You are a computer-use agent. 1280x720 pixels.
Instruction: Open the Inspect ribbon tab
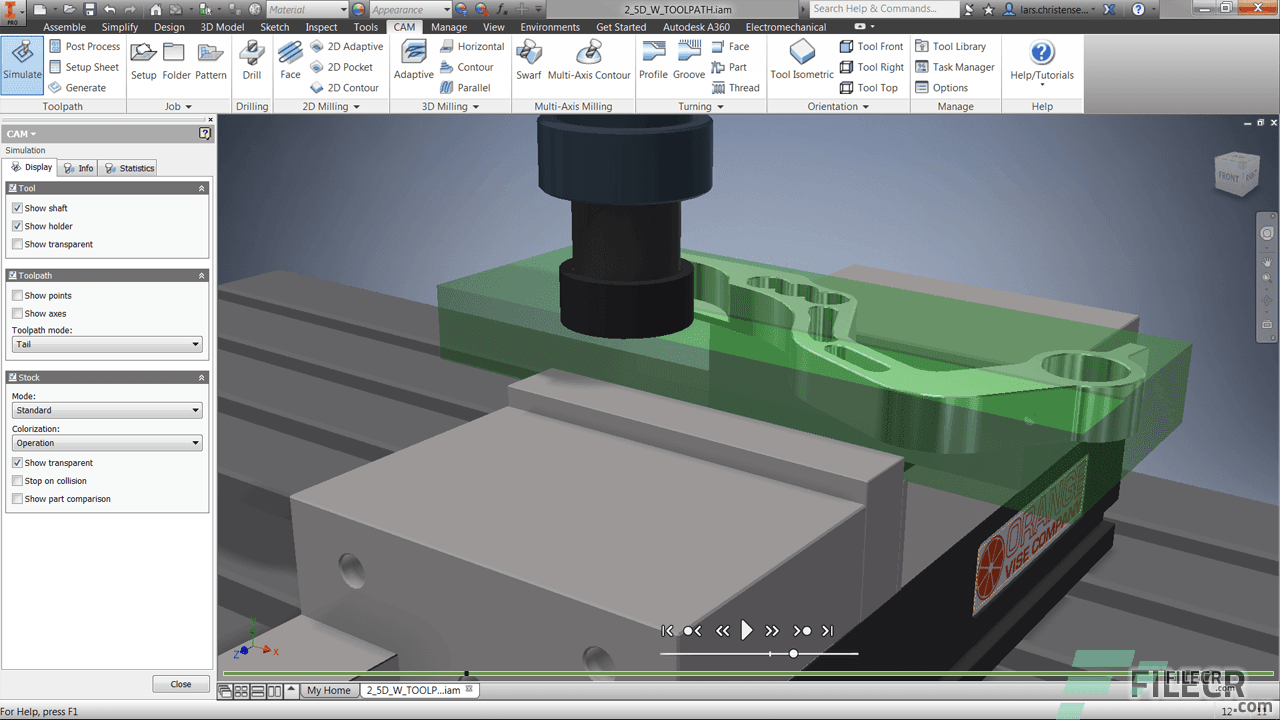click(x=321, y=27)
